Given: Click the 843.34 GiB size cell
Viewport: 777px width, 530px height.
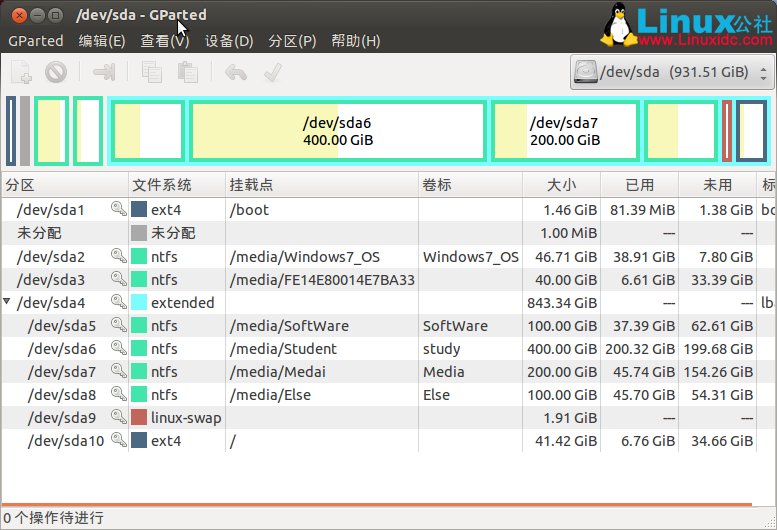Looking at the screenshot, I should coord(561,302).
